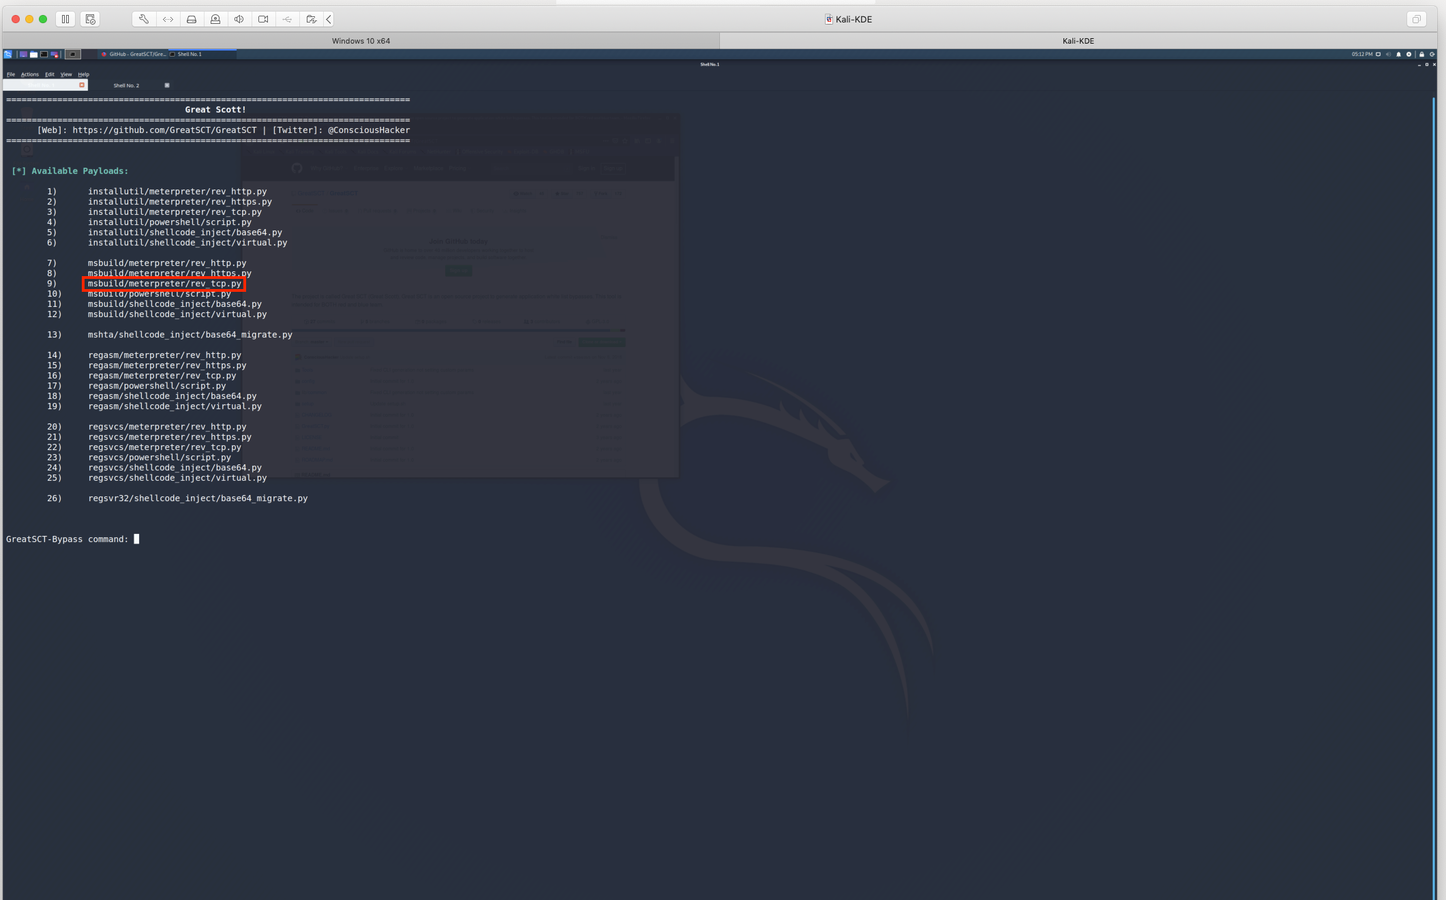
Task: Select line regsvcs/meterpreter/rev_tcp.py
Action: [165, 447]
